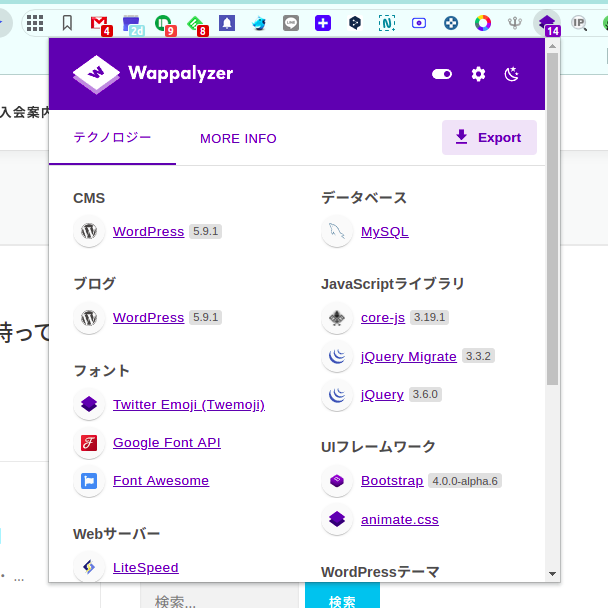Image resolution: width=608 pixels, height=608 pixels.
Task: Click the jQuery Migrate icon
Action: click(x=337, y=356)
